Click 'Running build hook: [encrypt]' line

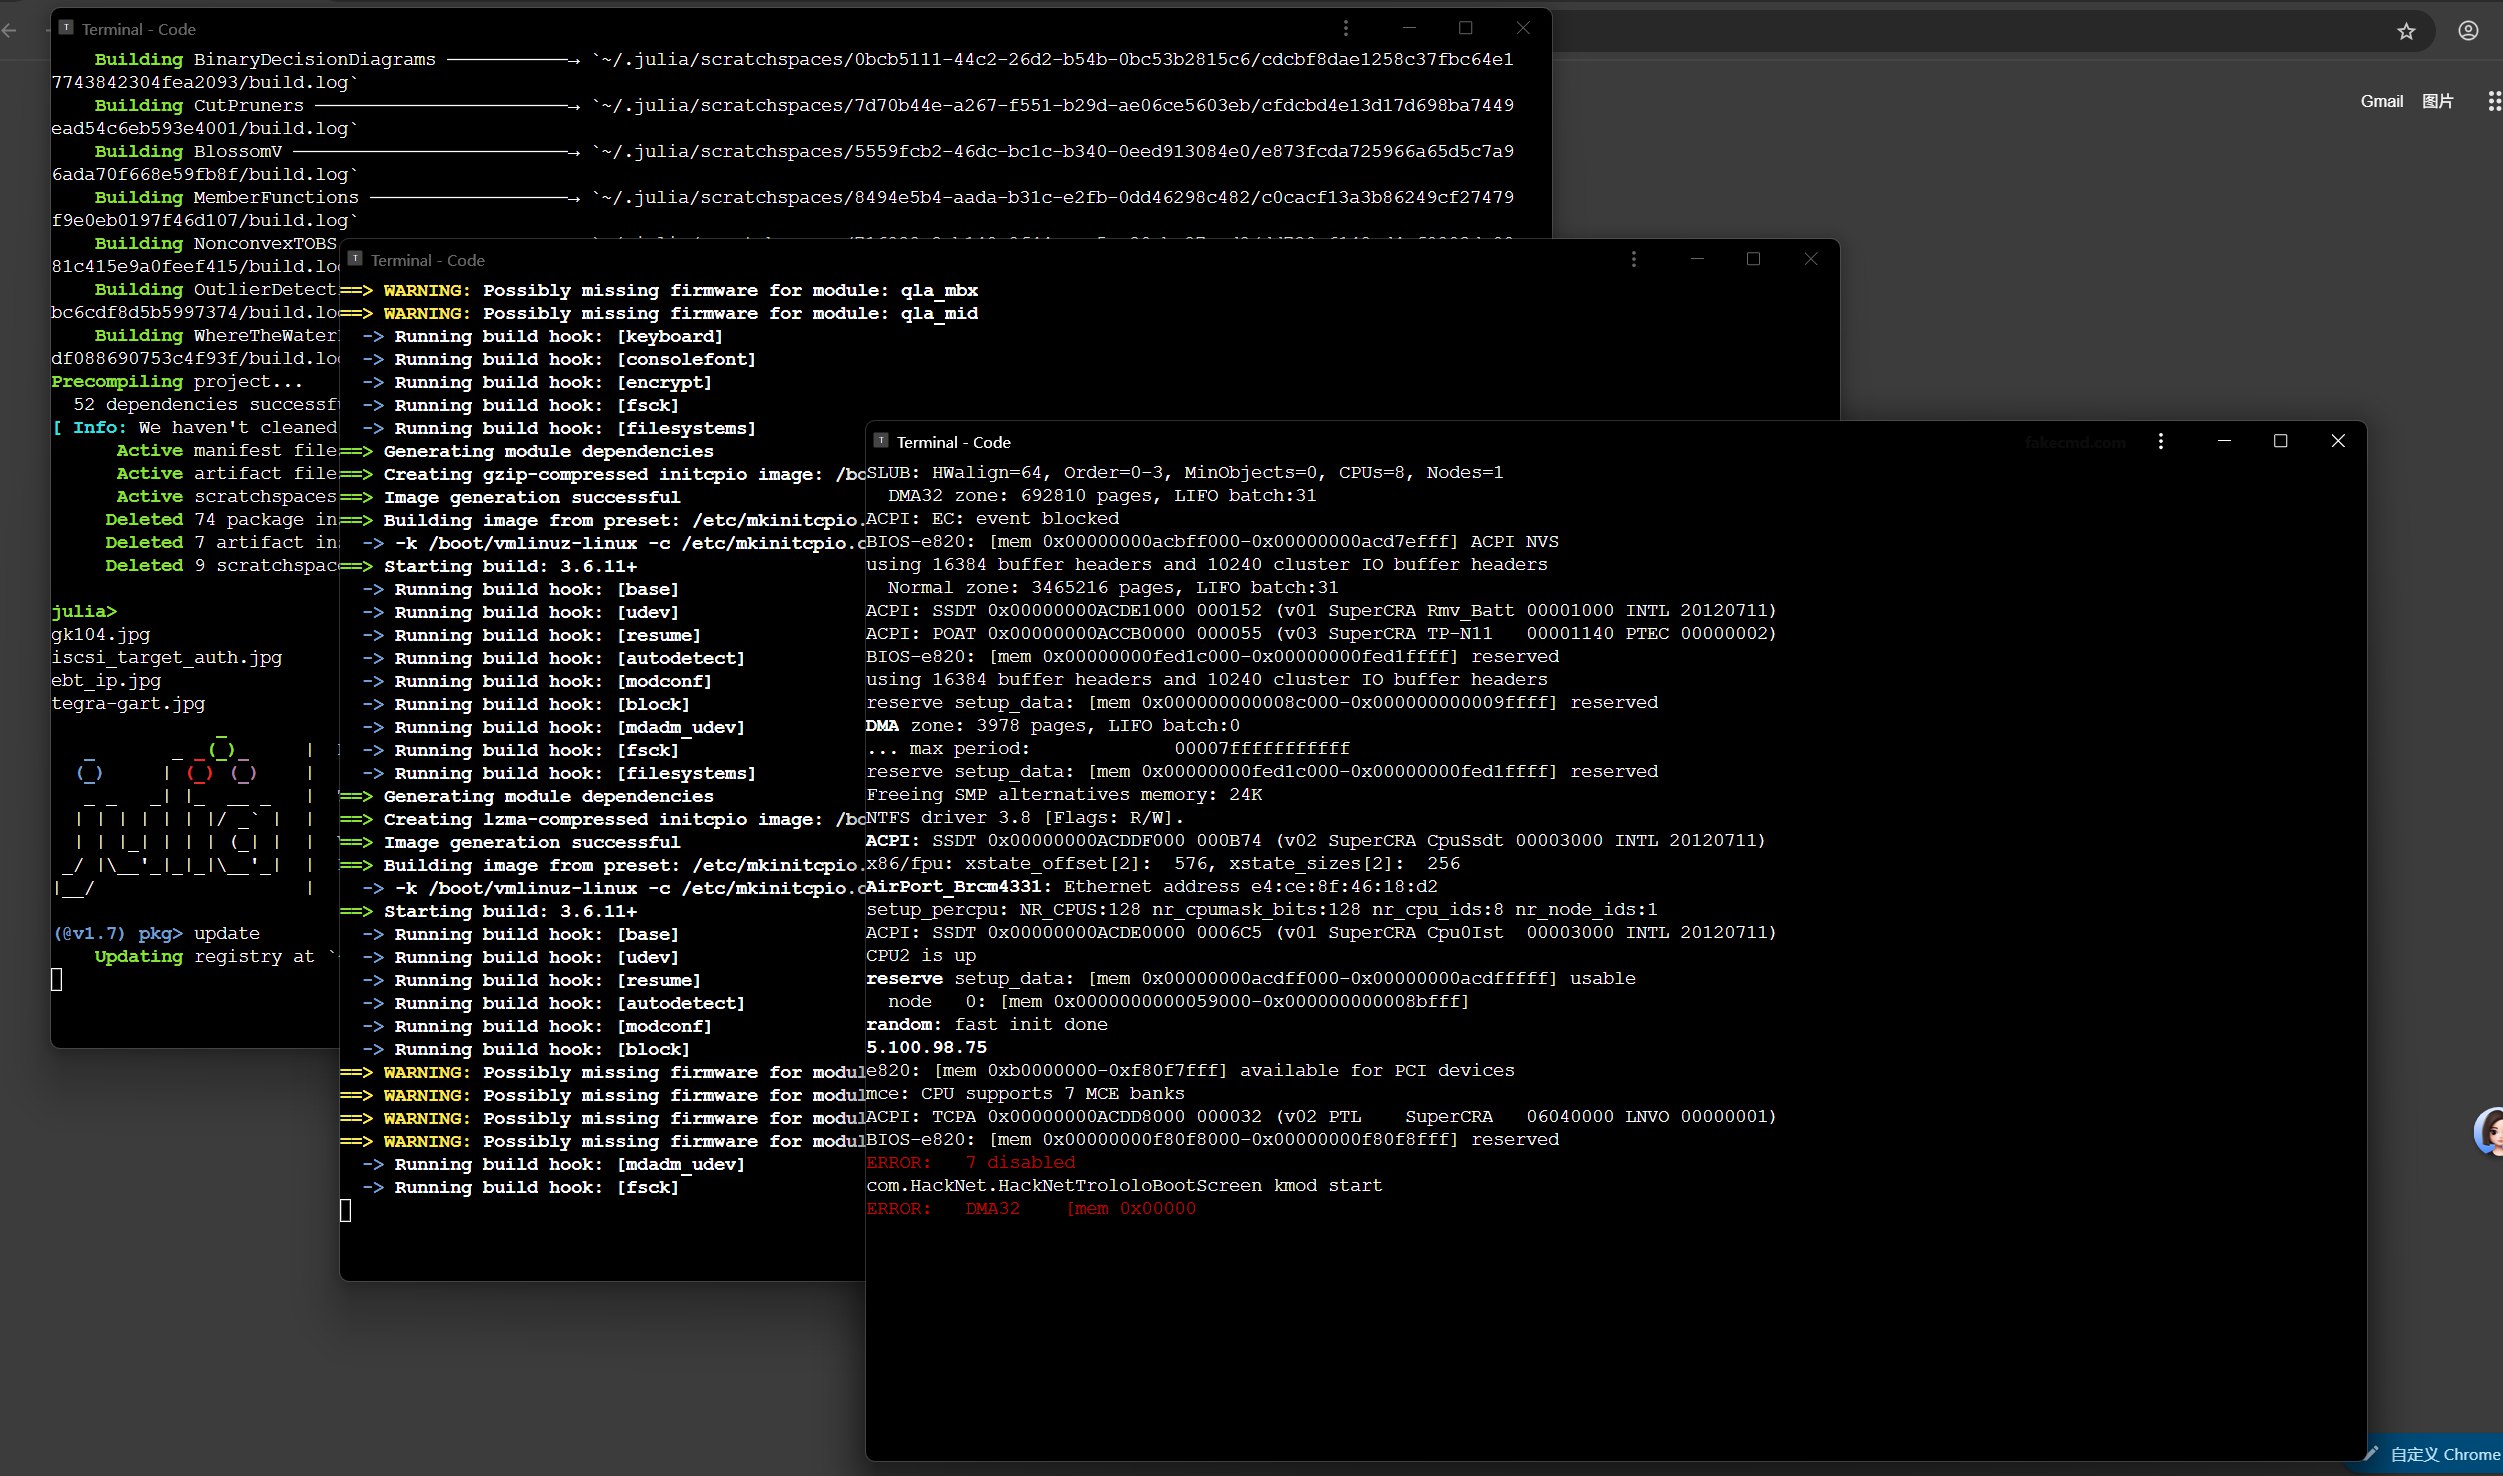pos(537,382)
